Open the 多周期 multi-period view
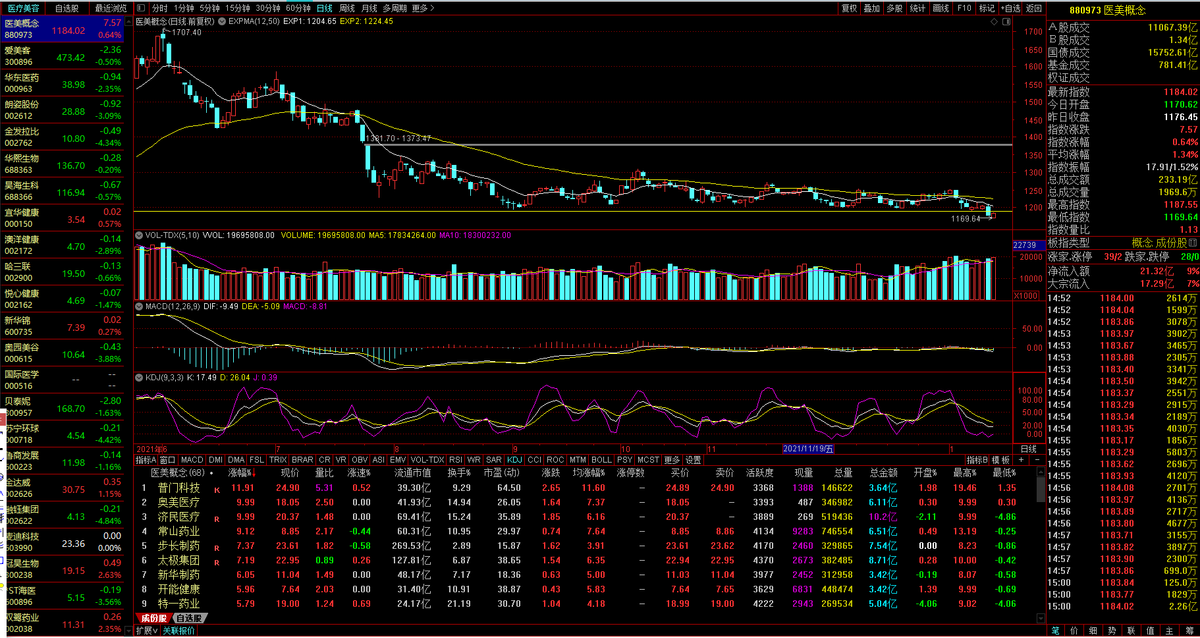Screen dimensions: 1200x638 pos(396,8)
